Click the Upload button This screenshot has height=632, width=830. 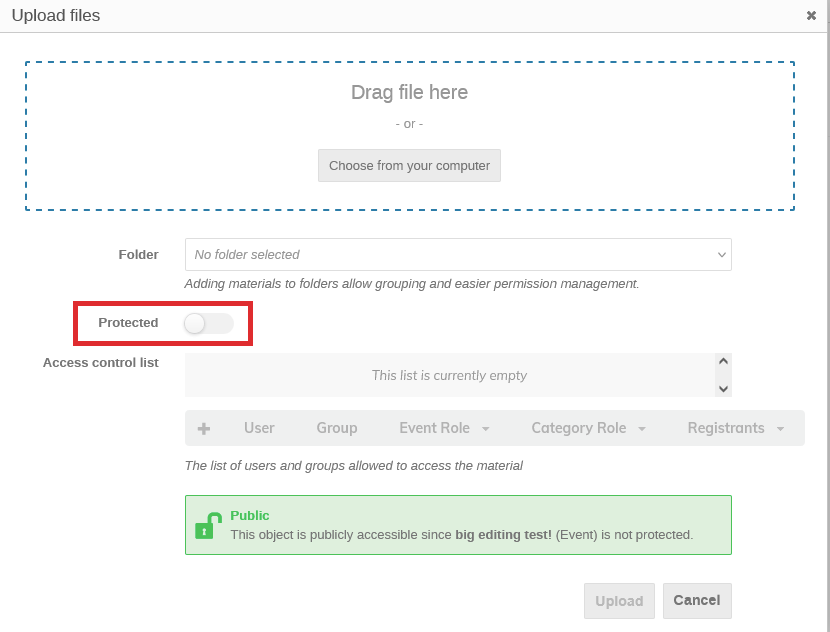pyautogui.click(x=619, y=601)
